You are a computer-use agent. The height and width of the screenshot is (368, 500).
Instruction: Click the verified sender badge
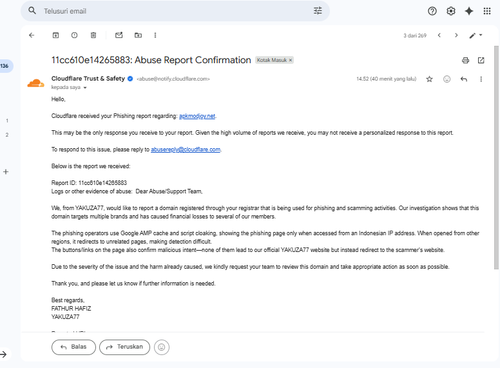click(x=130, y=79)
